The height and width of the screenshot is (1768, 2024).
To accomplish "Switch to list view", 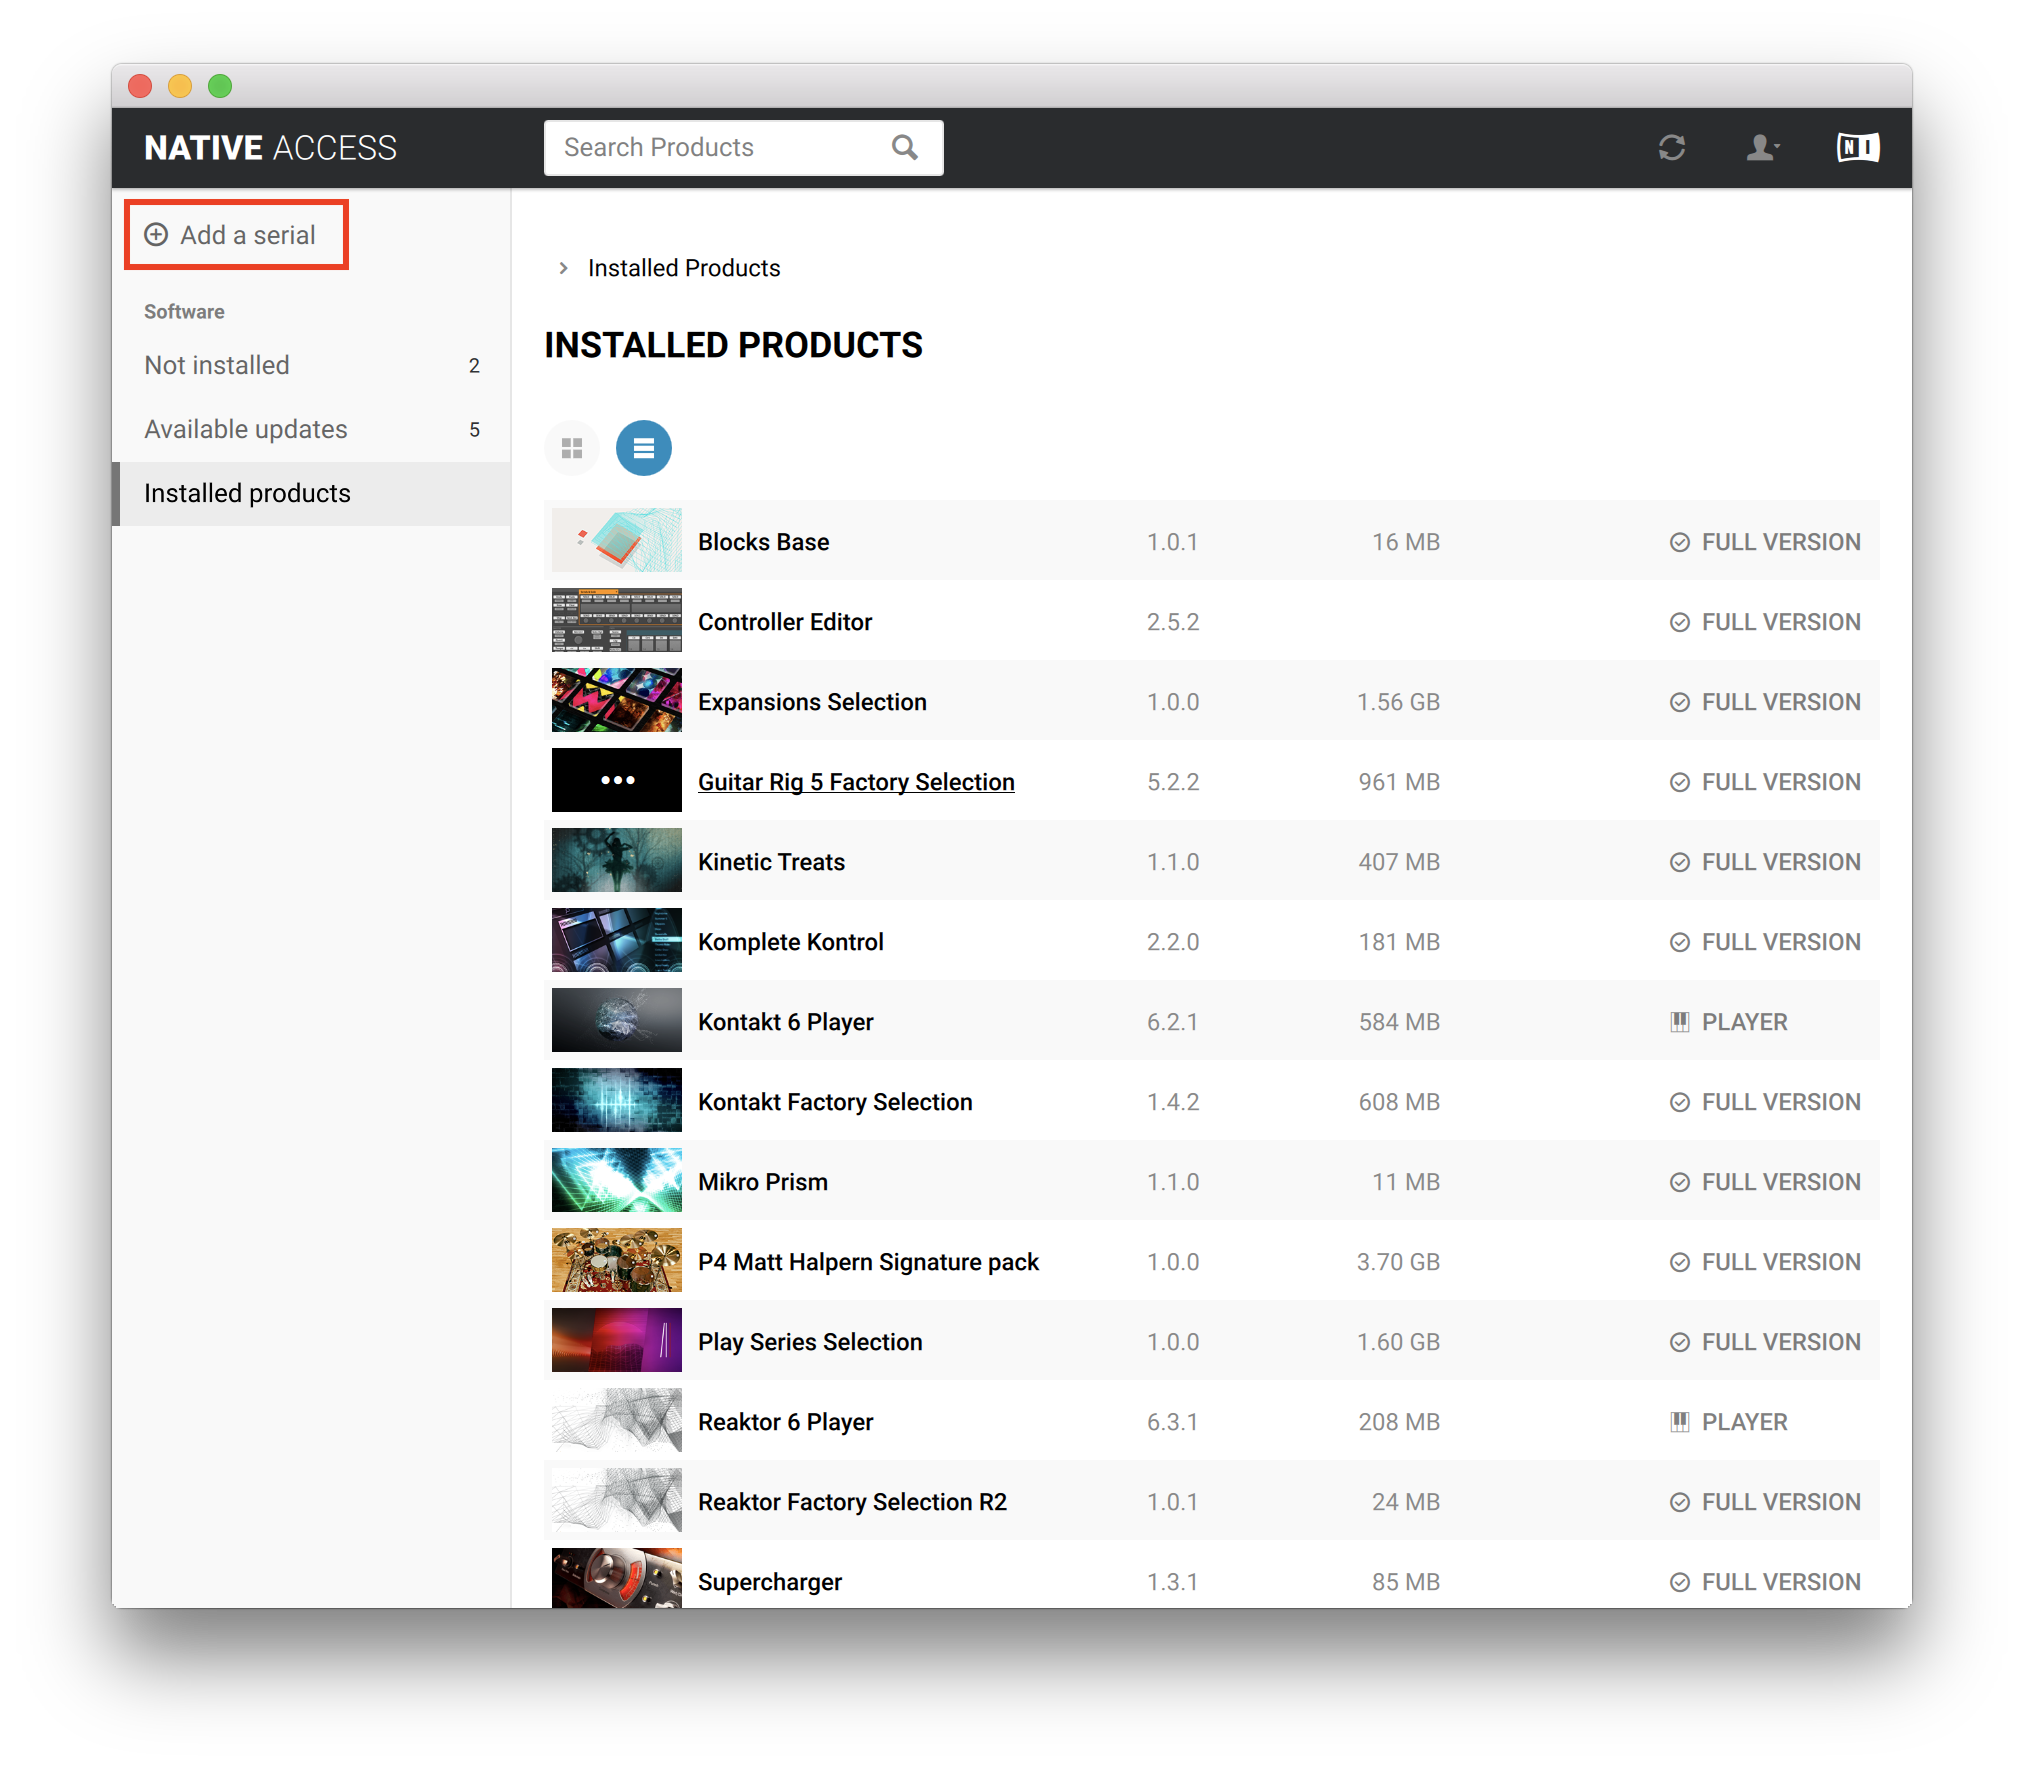I will click(x=643, y=448).
